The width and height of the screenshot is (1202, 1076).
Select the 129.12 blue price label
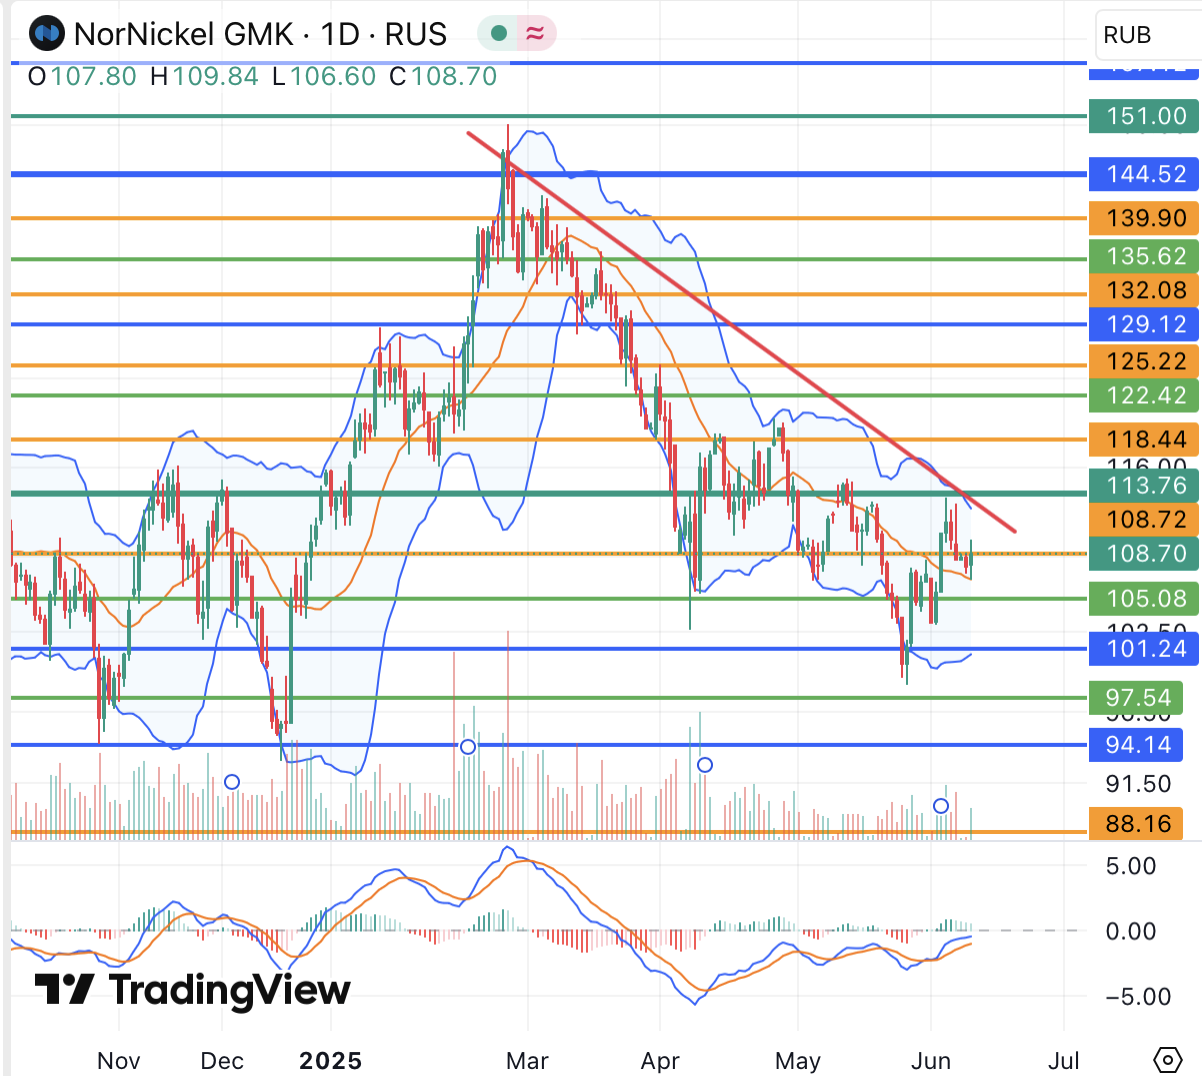click(1145, 324)
